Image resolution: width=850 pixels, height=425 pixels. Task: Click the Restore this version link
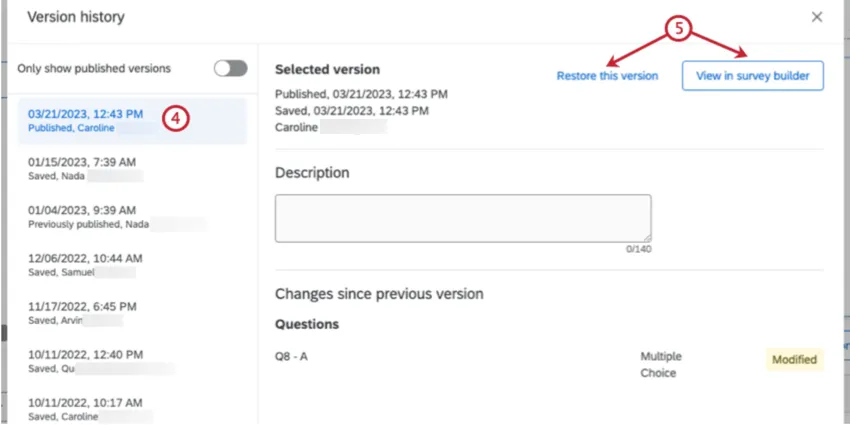point(607,76)
